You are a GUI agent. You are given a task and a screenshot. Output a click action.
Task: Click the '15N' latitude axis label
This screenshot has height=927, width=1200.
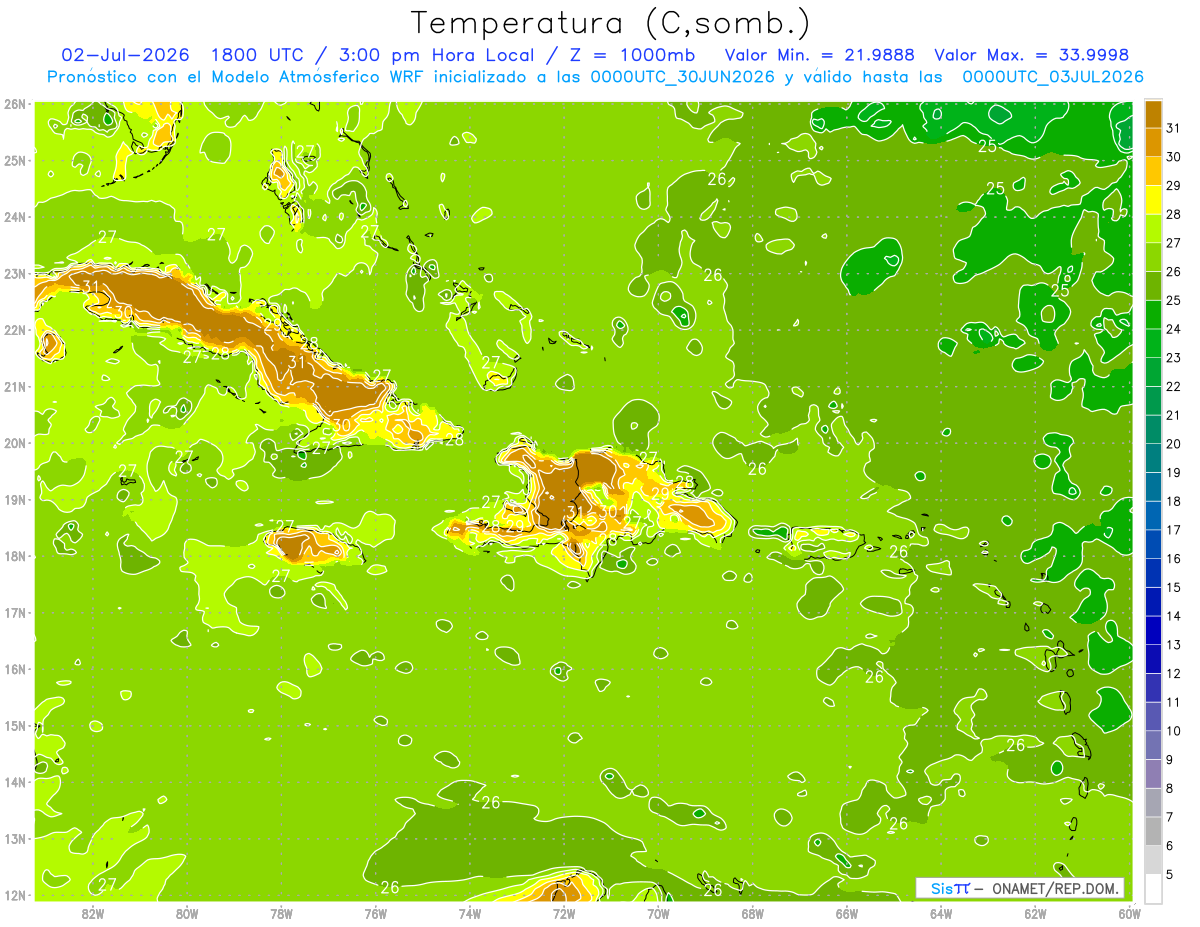(15, 725)
